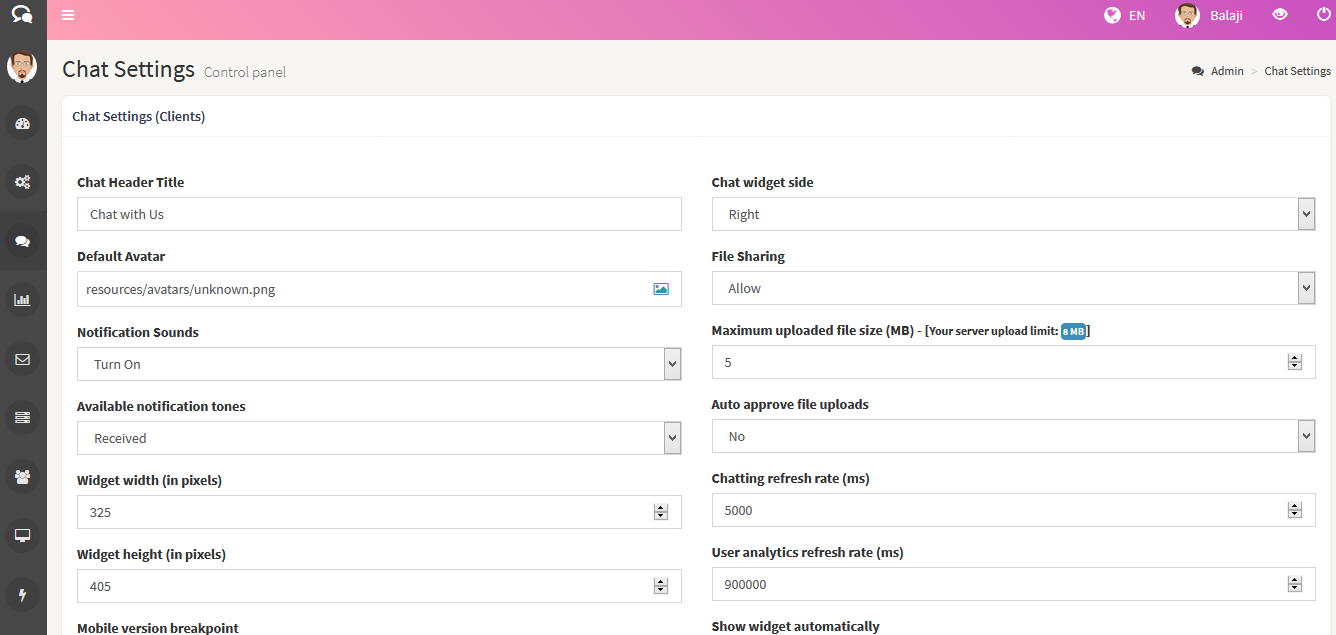
Task: Select the monitor icon in the sidebar
Action: [22, 535]
